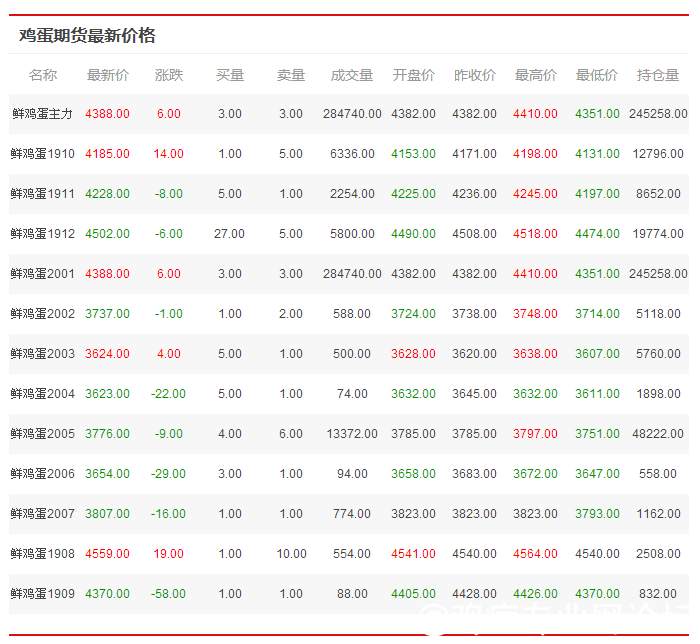Click opening price 4405.00 for 鲜鸡蛋1909

(413, 594)
